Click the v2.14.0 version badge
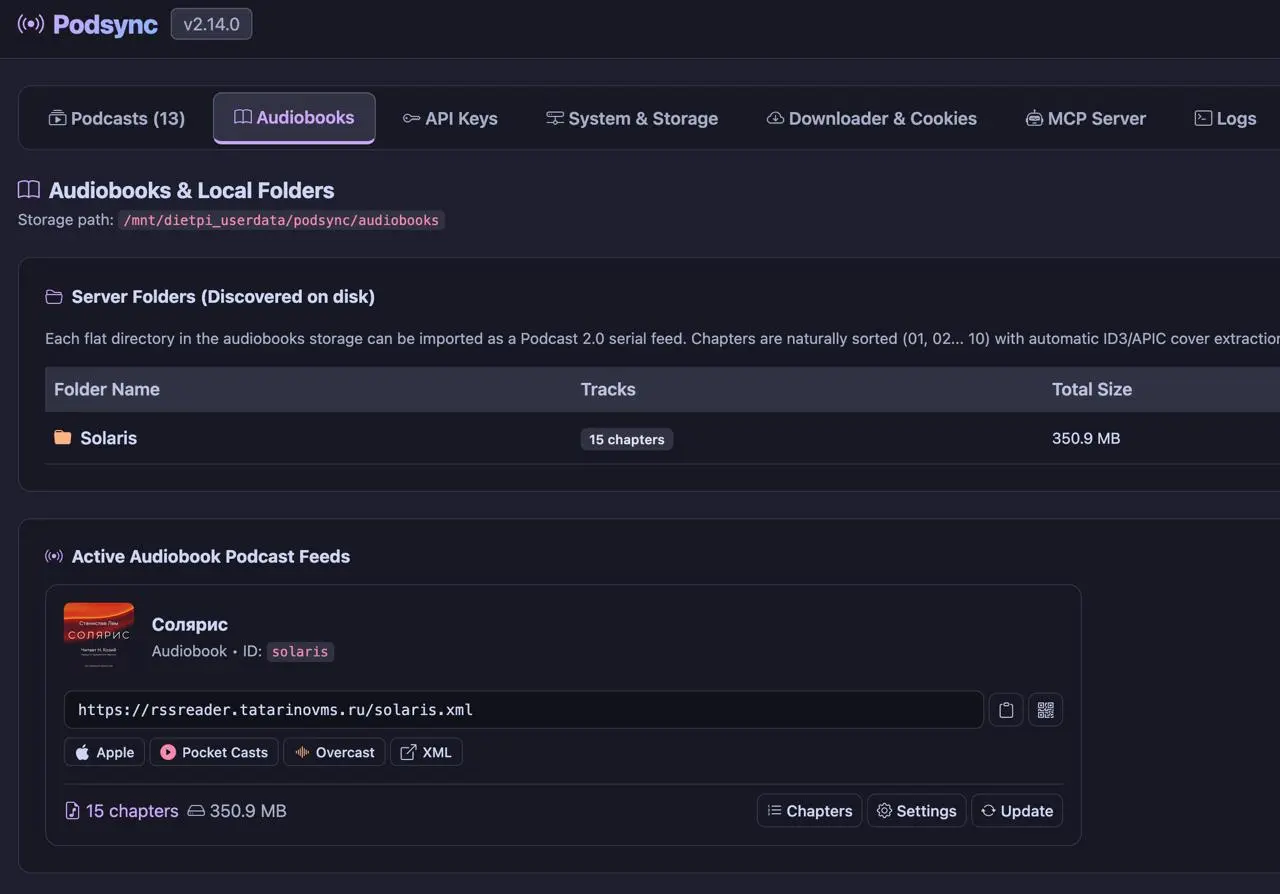Viewport: 1280px width, 894px height. (211, 24)
